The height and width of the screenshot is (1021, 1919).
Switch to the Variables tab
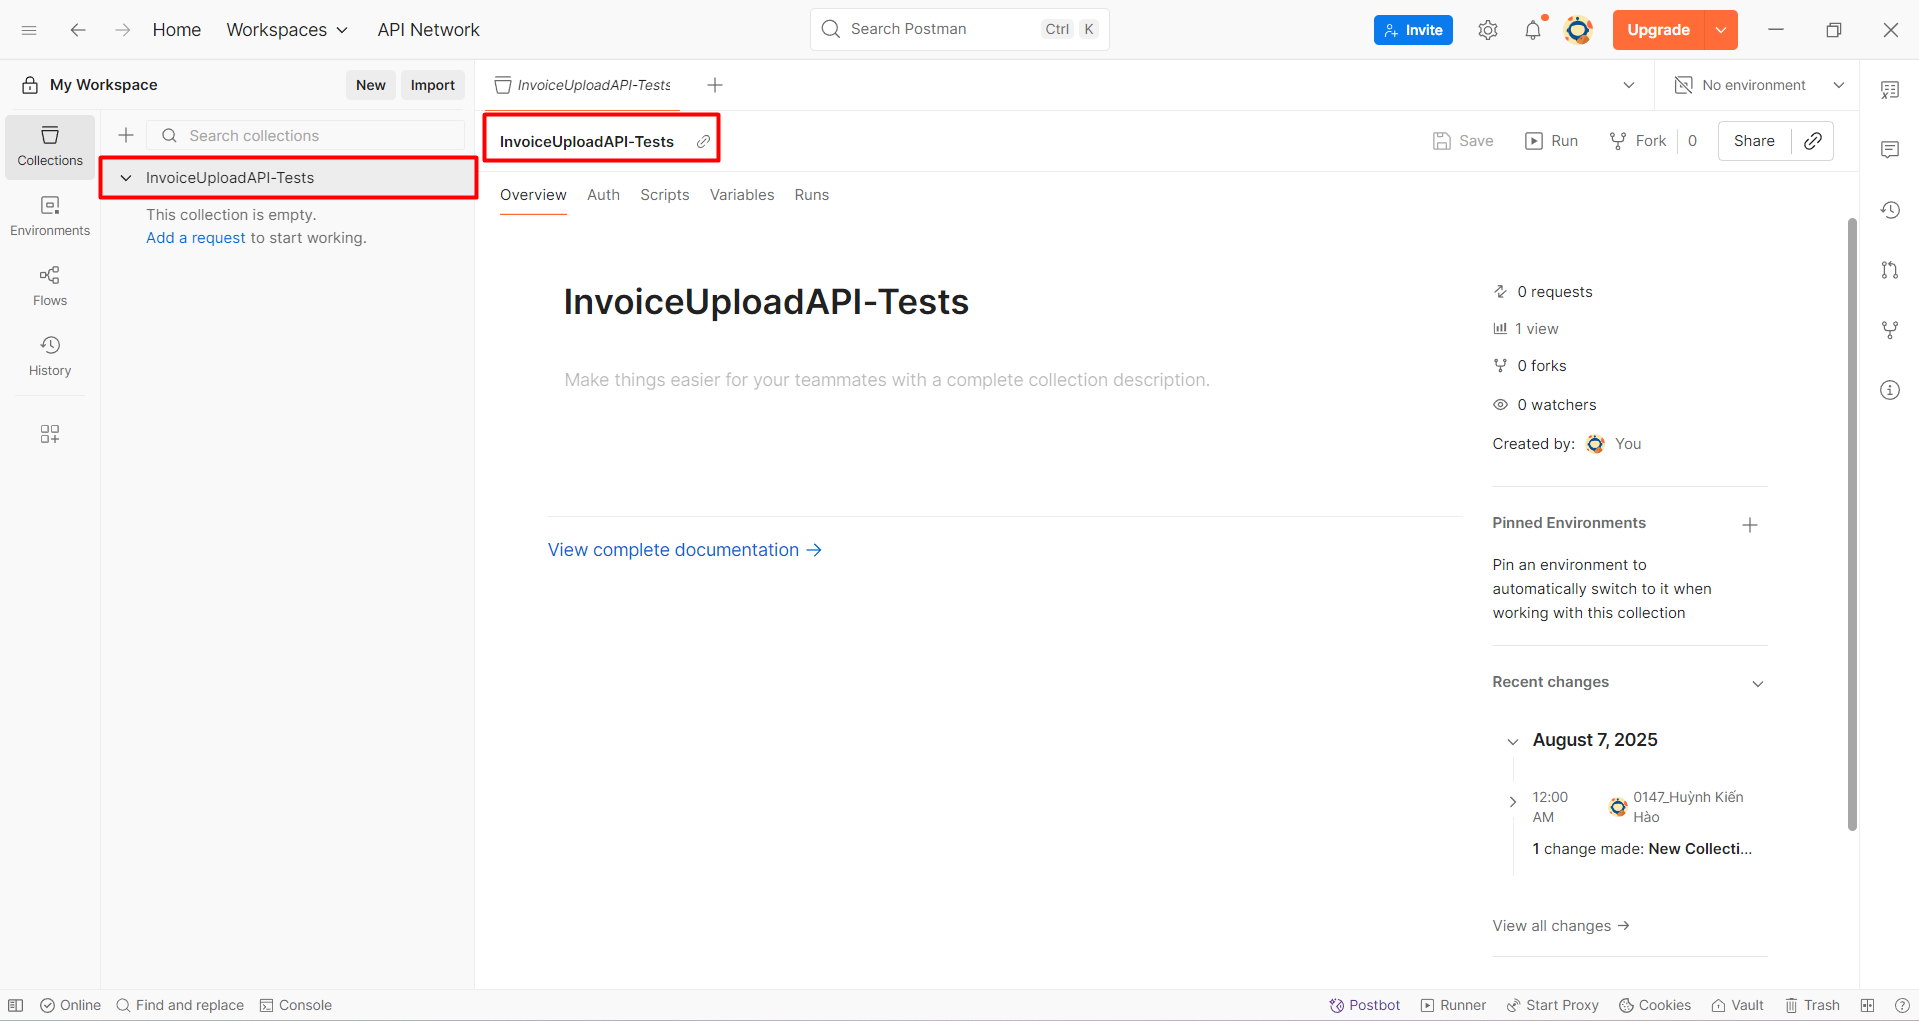741,195
